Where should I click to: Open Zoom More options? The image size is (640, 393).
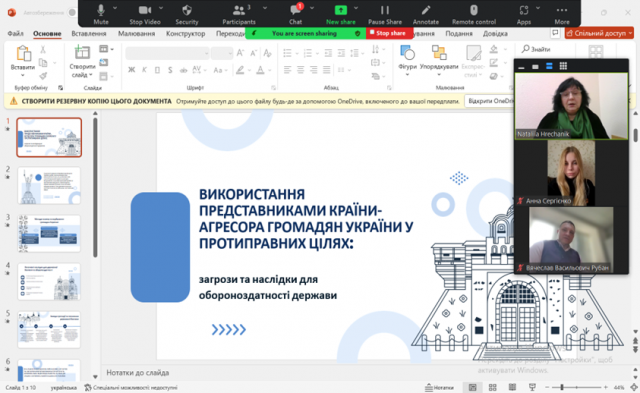(x=562, y=14)
